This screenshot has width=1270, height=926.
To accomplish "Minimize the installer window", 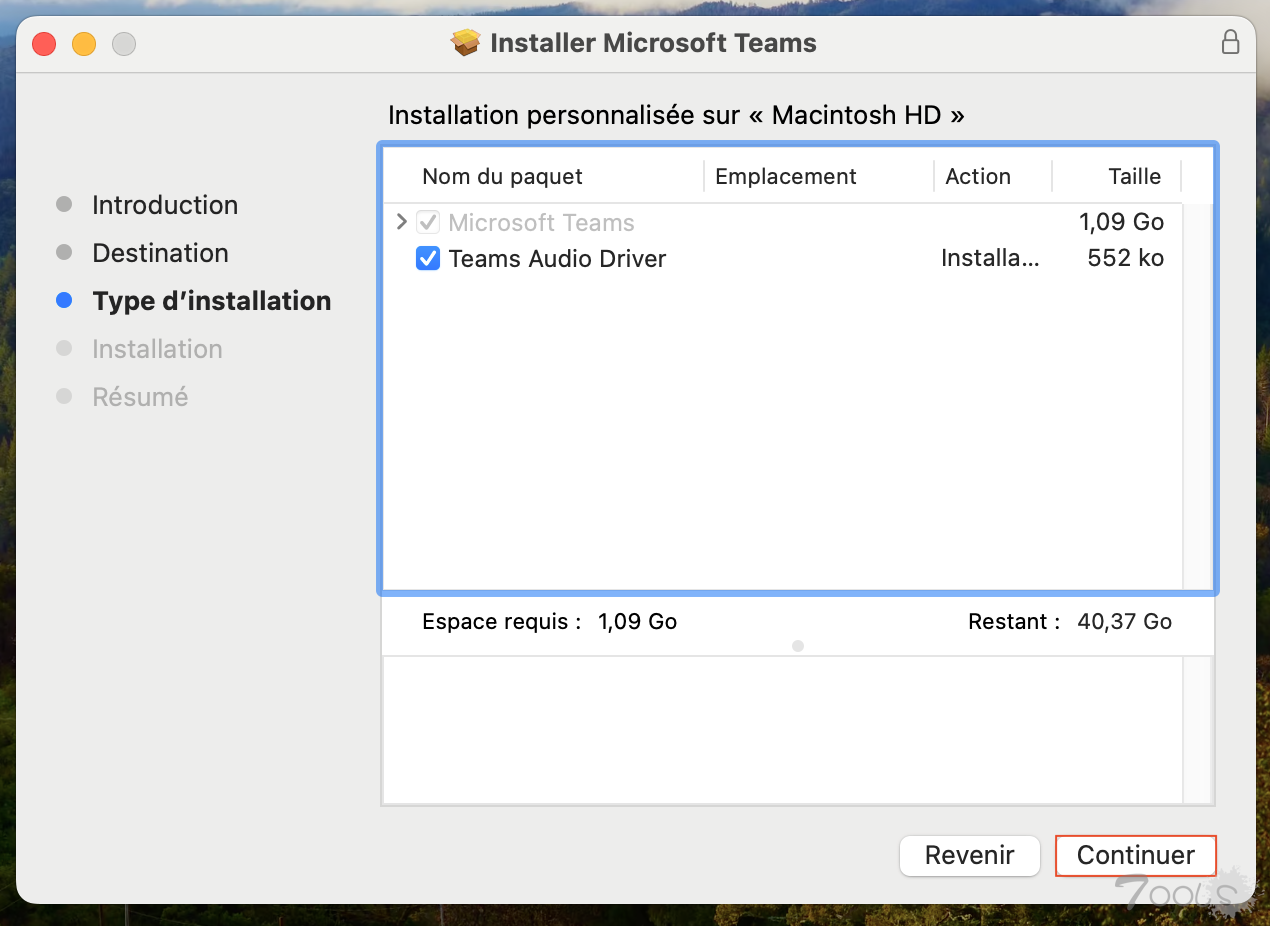I will [84, 44].
